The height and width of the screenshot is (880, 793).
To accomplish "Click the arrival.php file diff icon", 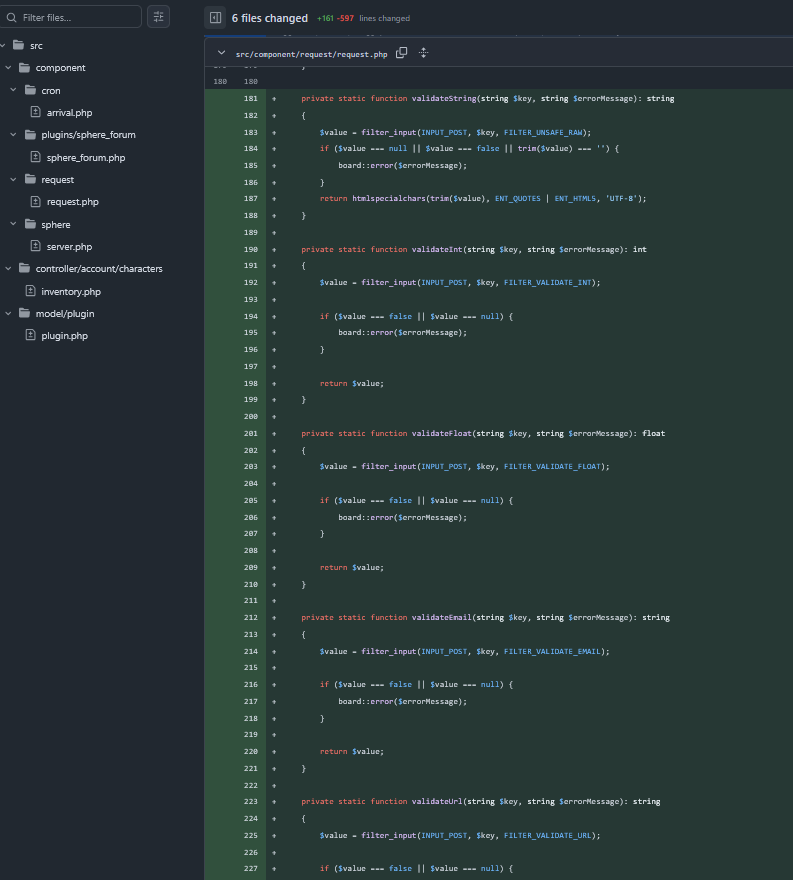I will click(x=35, y=112).
